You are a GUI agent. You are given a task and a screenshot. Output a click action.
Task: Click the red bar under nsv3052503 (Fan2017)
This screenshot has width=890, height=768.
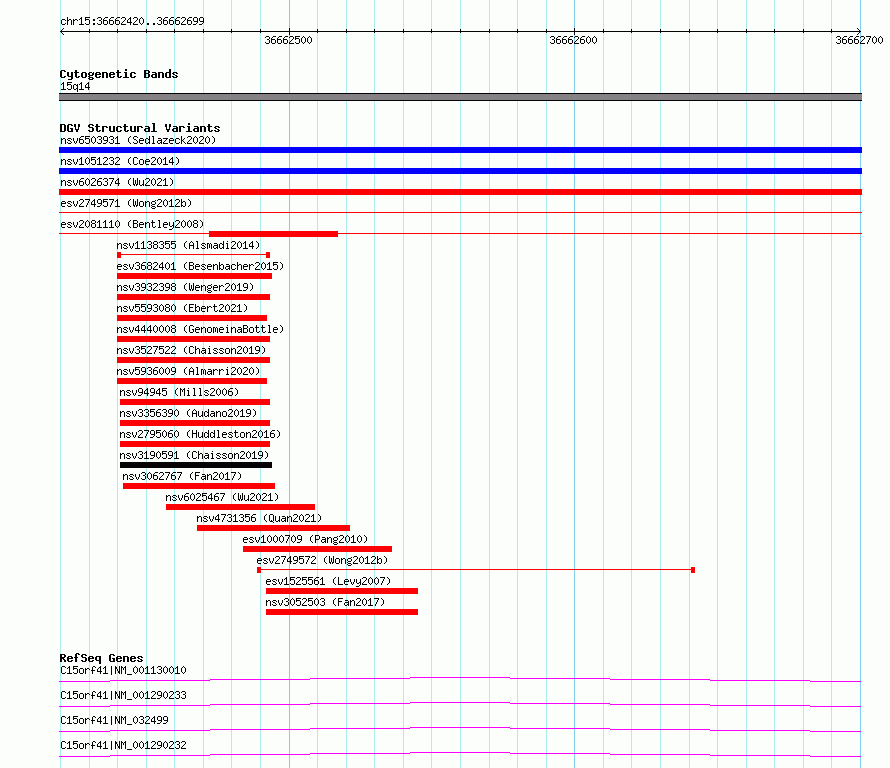pos(342,612)
